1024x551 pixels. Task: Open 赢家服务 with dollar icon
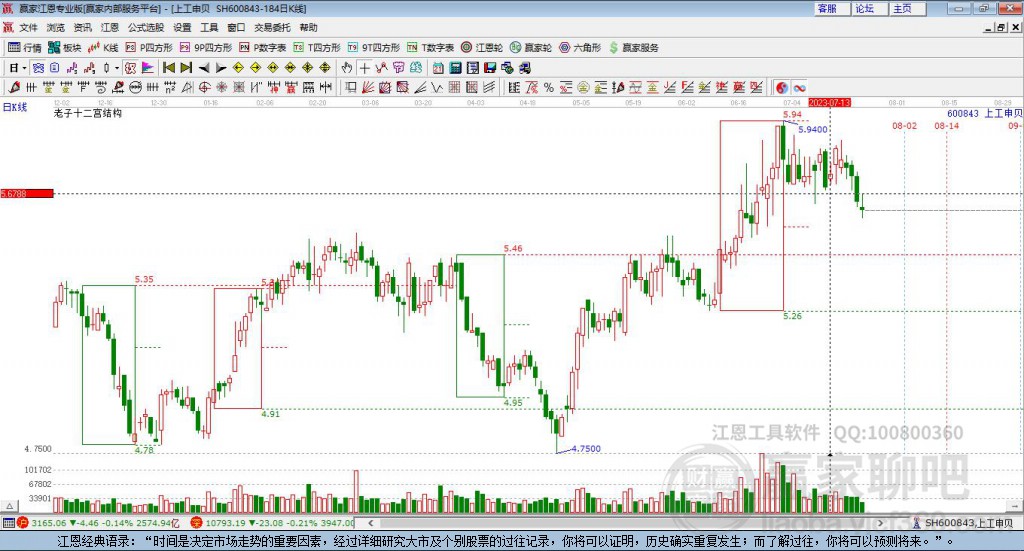633,47
